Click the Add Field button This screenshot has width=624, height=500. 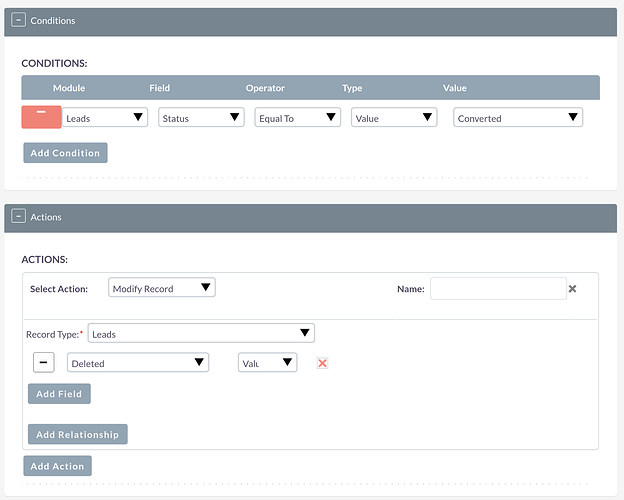[59, 394]
